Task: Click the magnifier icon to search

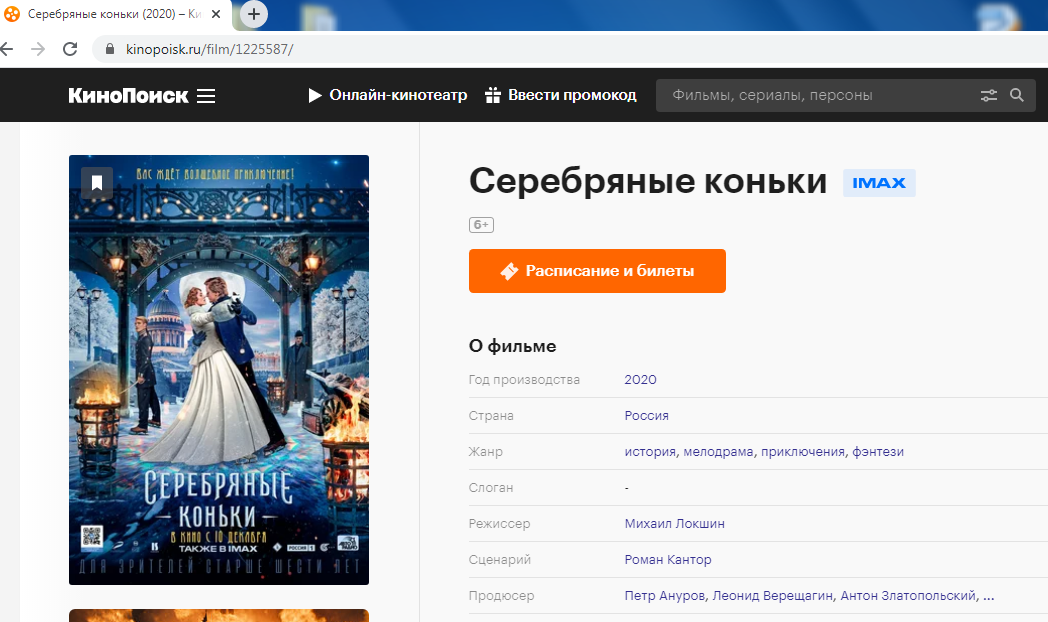Action: point(1017,95)
